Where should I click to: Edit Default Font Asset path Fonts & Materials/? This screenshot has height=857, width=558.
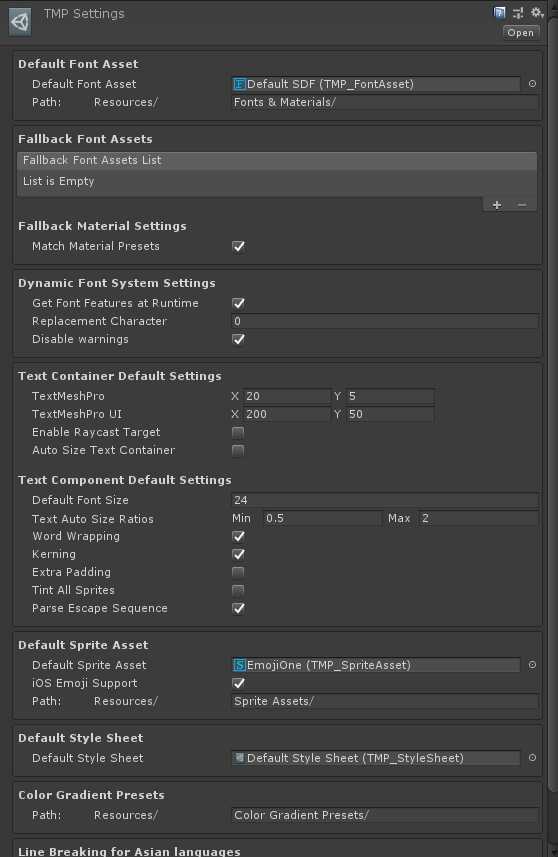385,102
